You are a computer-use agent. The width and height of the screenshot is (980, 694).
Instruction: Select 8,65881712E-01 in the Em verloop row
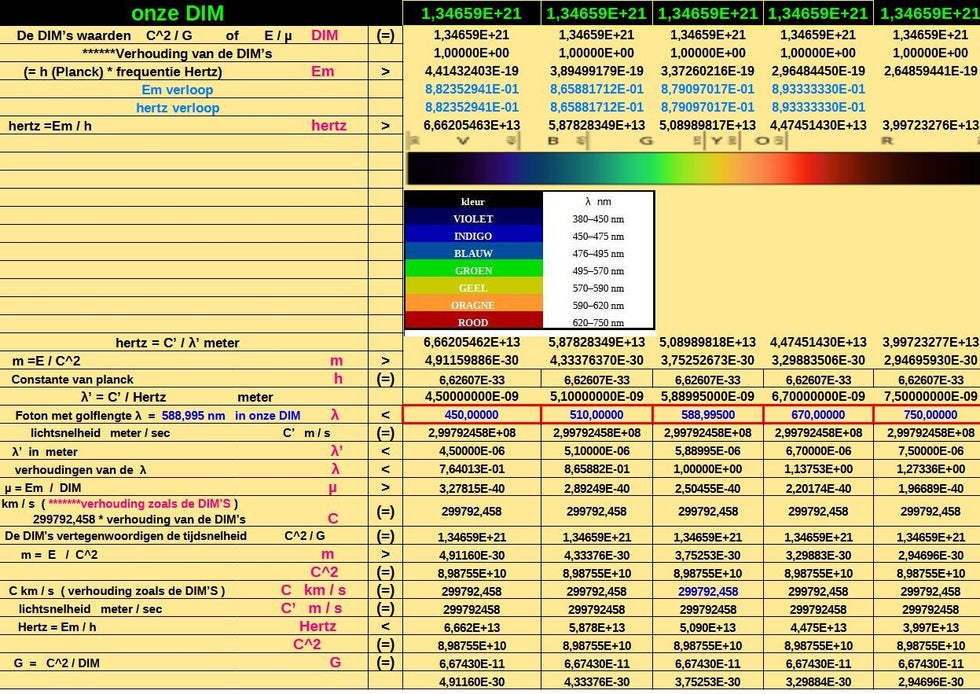596,89
